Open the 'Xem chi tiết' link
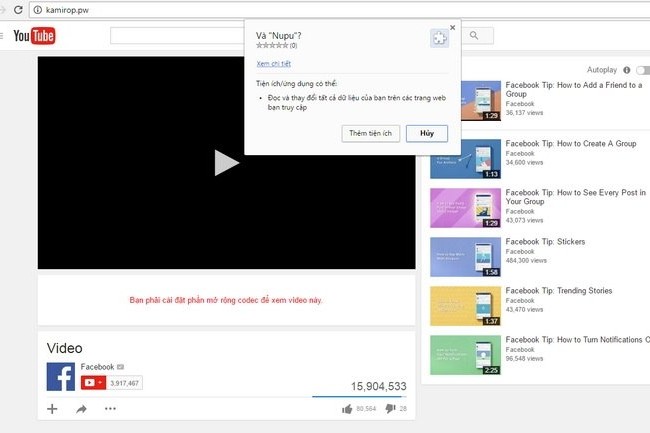The width and height of the screenshot is (650, 433). pos(274,63)
